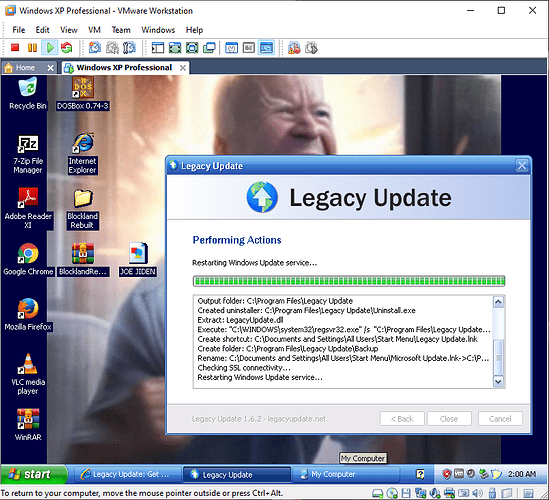Click the CD/DVD drive status icon
The width and height of the screenshot is (549, 500).
pos(392,493)
